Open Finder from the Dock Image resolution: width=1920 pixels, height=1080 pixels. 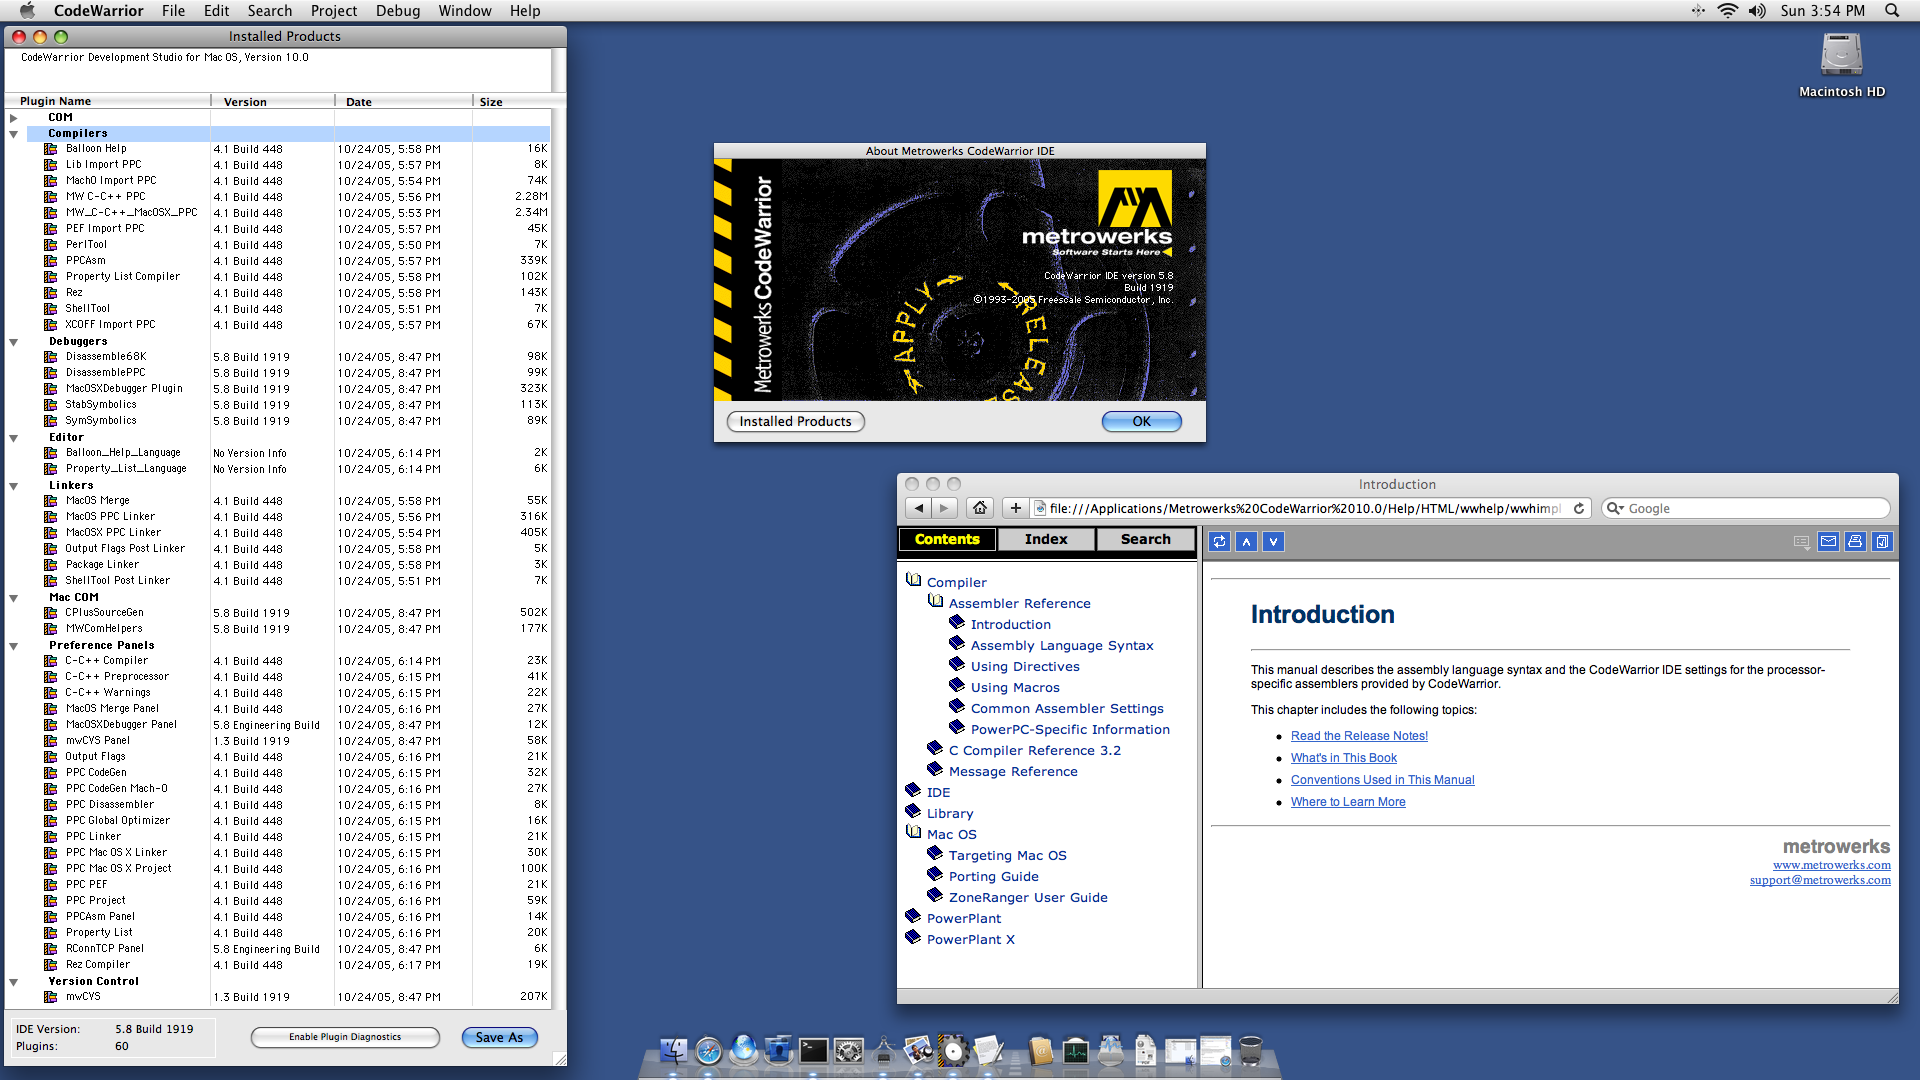[x=673, y=1051]
